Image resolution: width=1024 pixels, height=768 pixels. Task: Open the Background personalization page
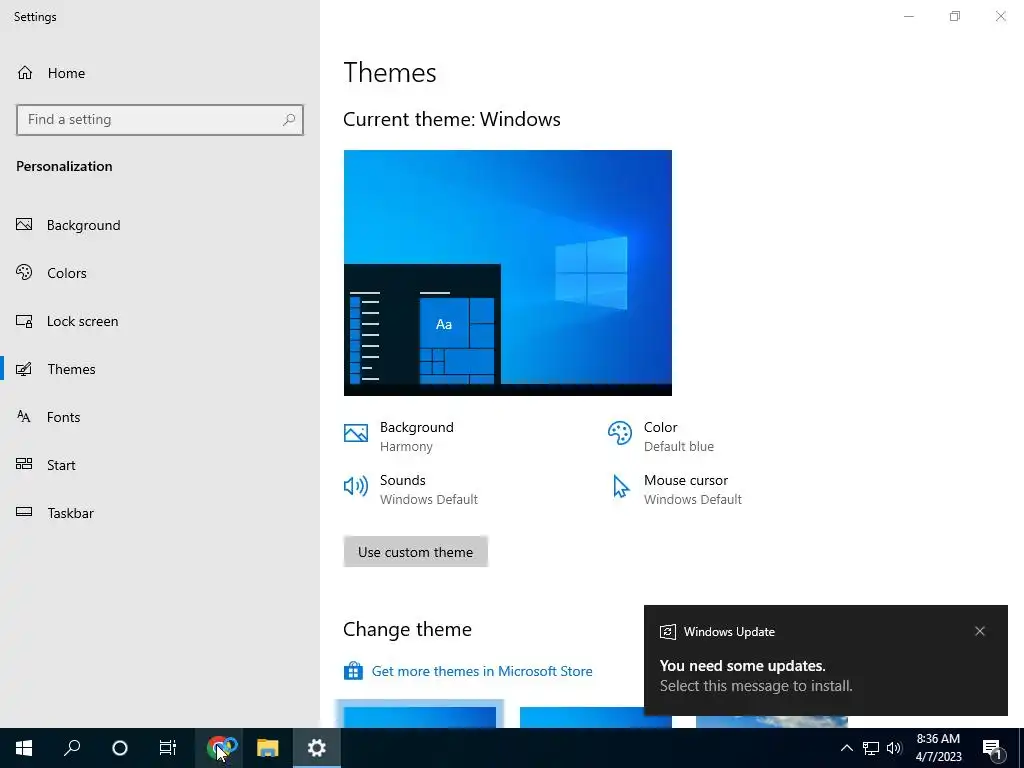tap(68, 225)
